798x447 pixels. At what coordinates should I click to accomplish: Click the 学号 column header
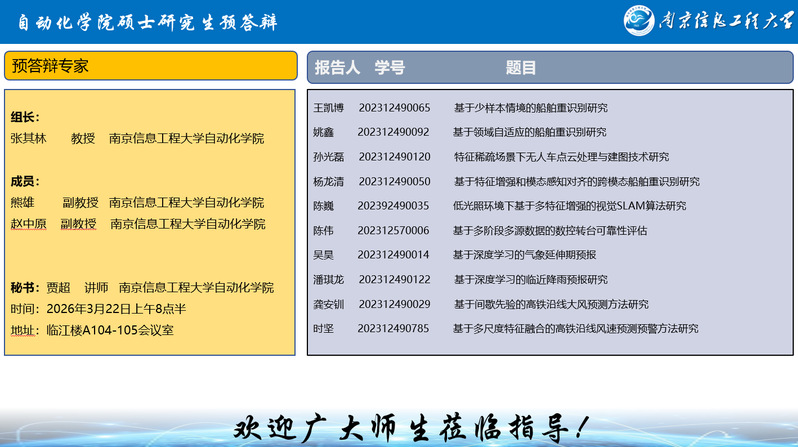[x=389, y=67]
